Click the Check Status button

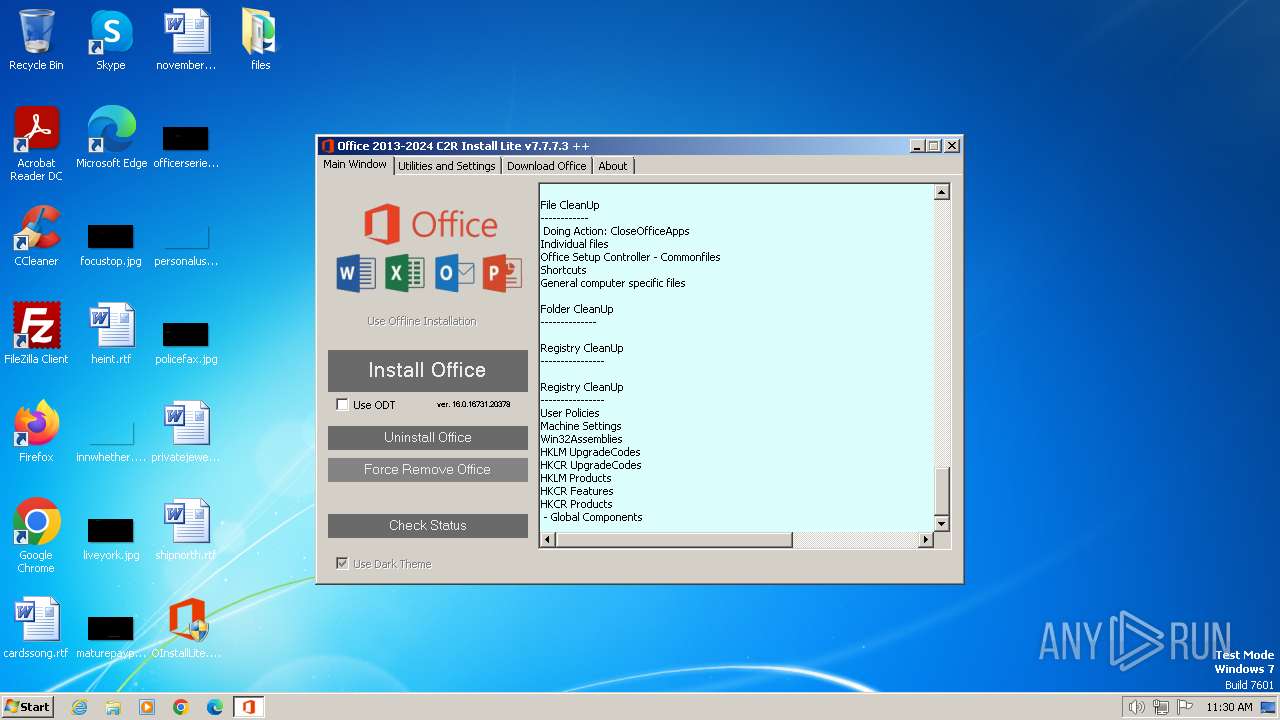pos(428,526)
